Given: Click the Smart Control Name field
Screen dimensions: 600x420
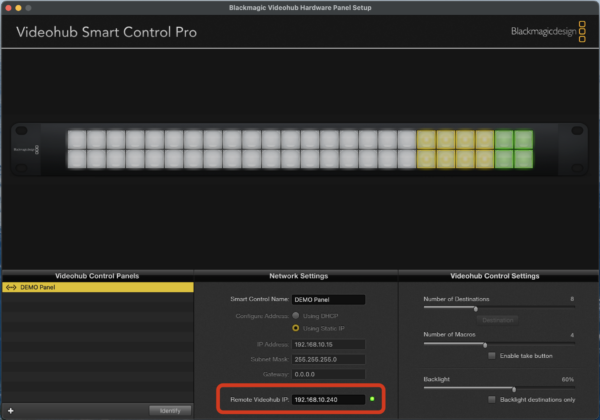Looking at the screenshot, I should (328, 300).
